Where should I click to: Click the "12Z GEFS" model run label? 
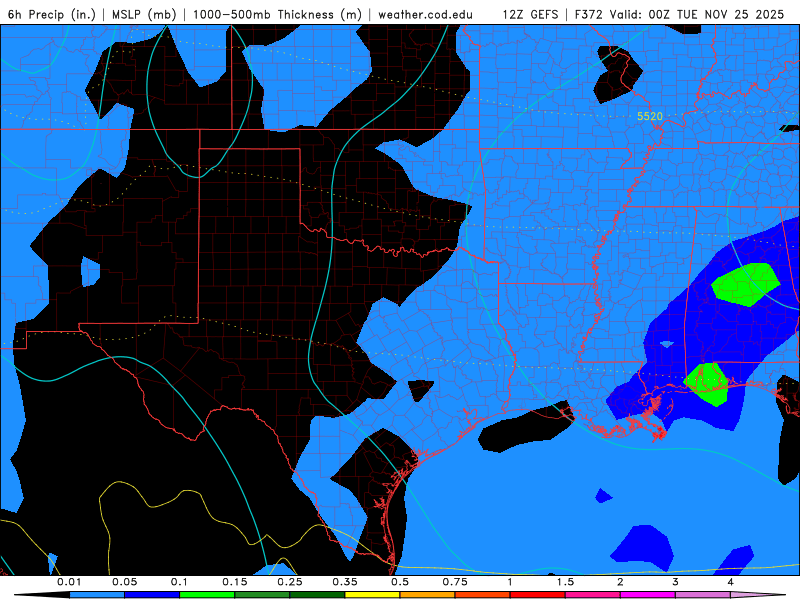[530, 14]
